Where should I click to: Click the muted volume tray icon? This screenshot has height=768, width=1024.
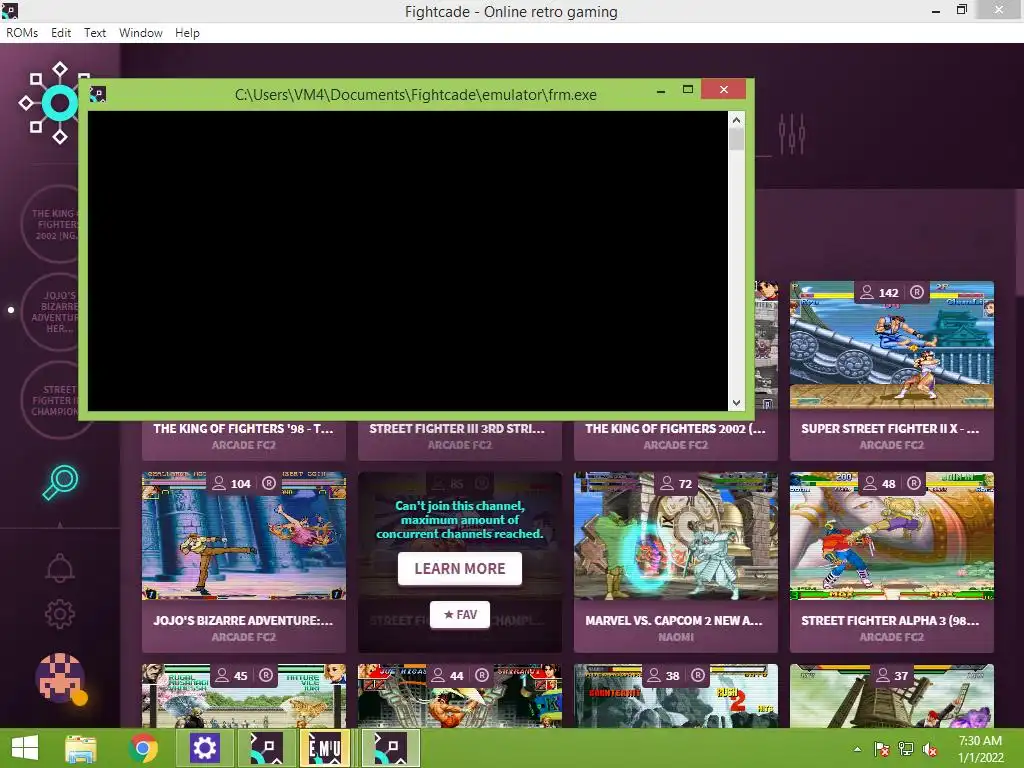point(929,749)
